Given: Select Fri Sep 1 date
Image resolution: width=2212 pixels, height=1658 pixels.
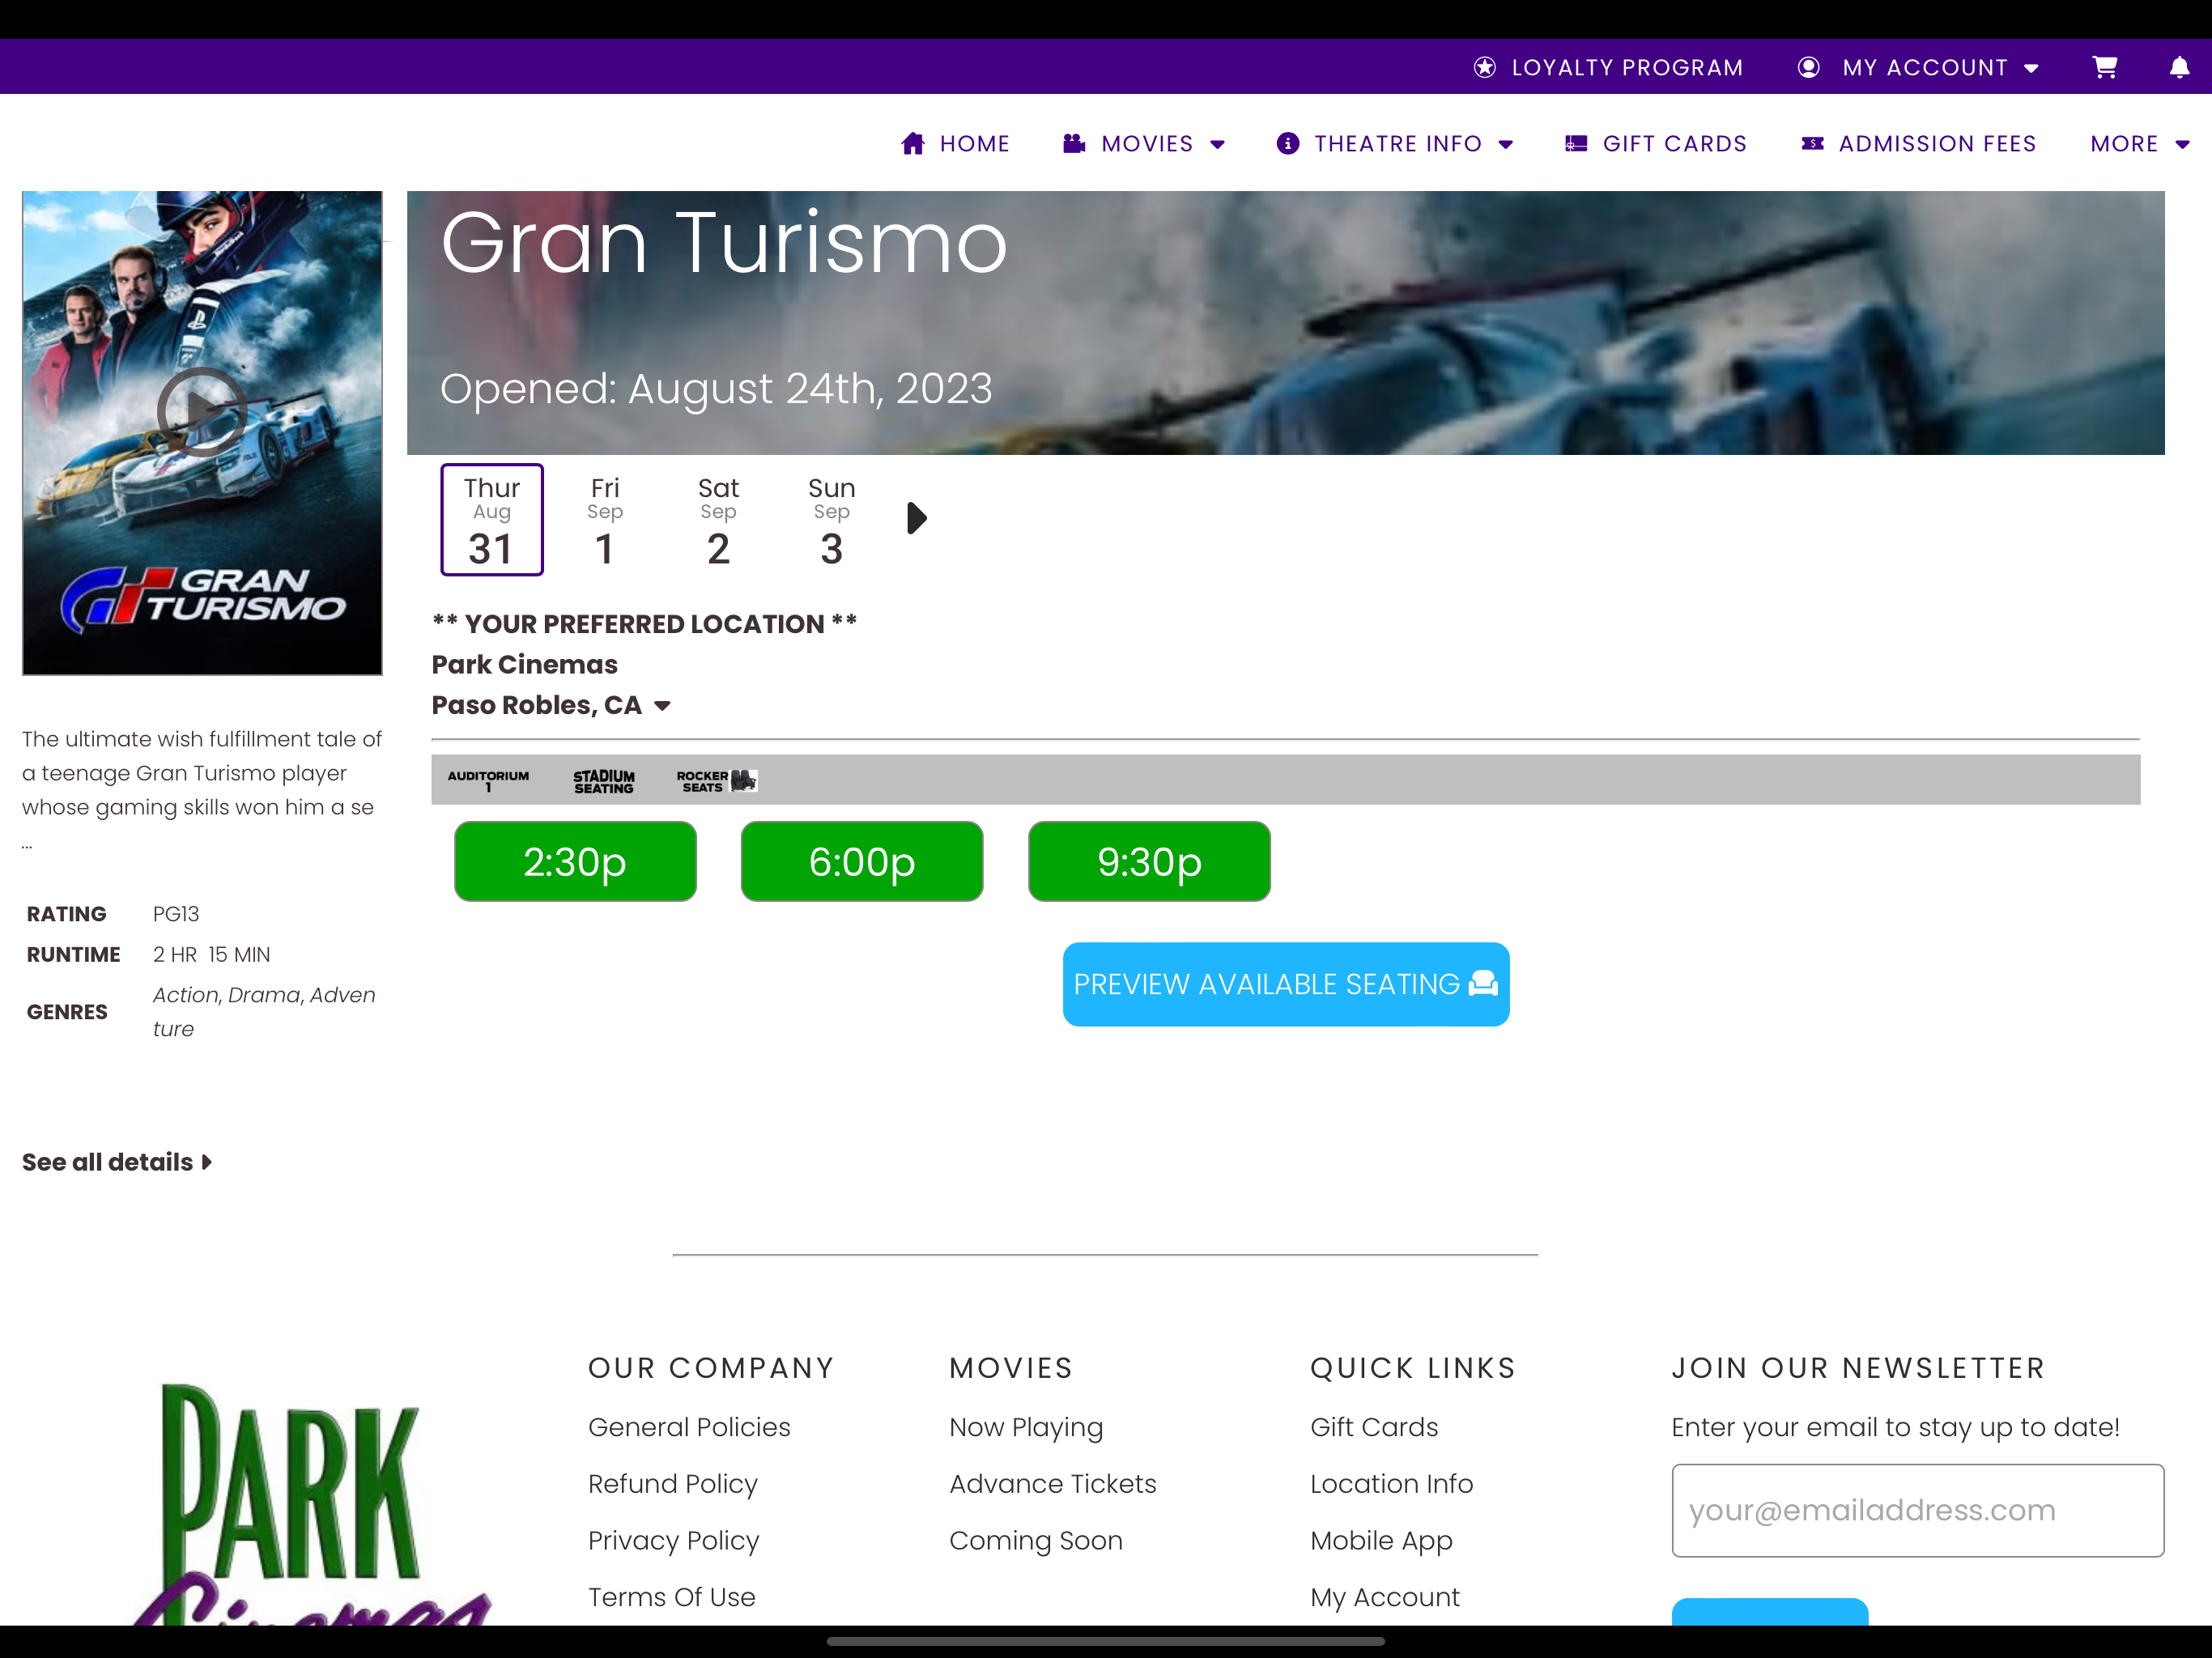Looking at the screenshot, I should point(605,520).
